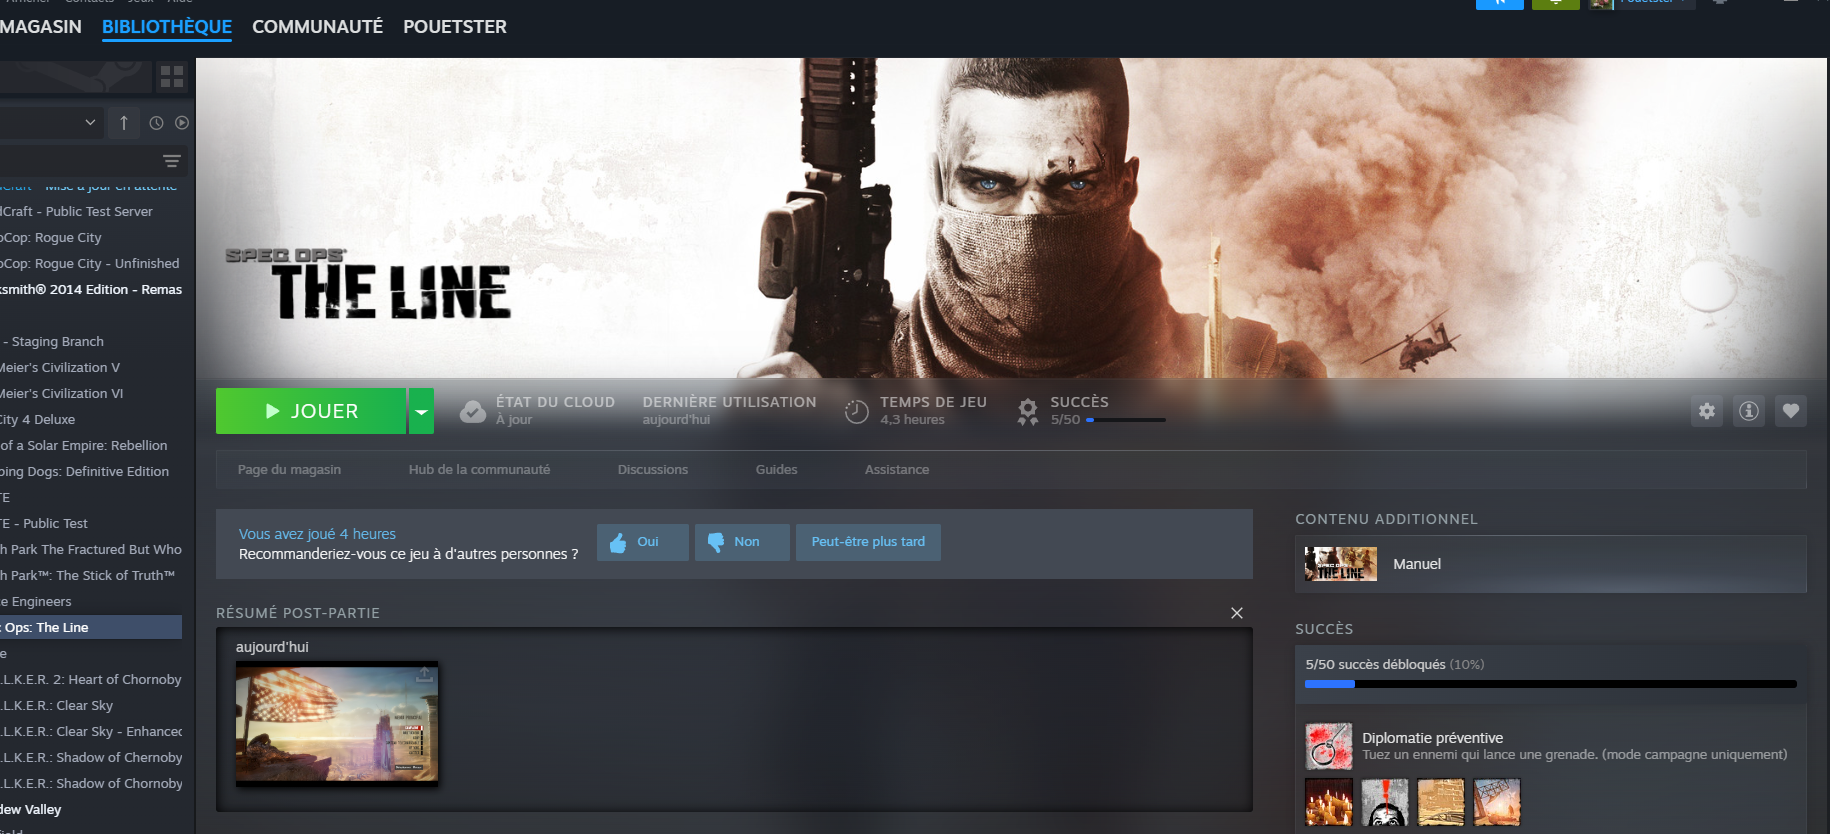Click the candles achievement icon

point(1329,802)
